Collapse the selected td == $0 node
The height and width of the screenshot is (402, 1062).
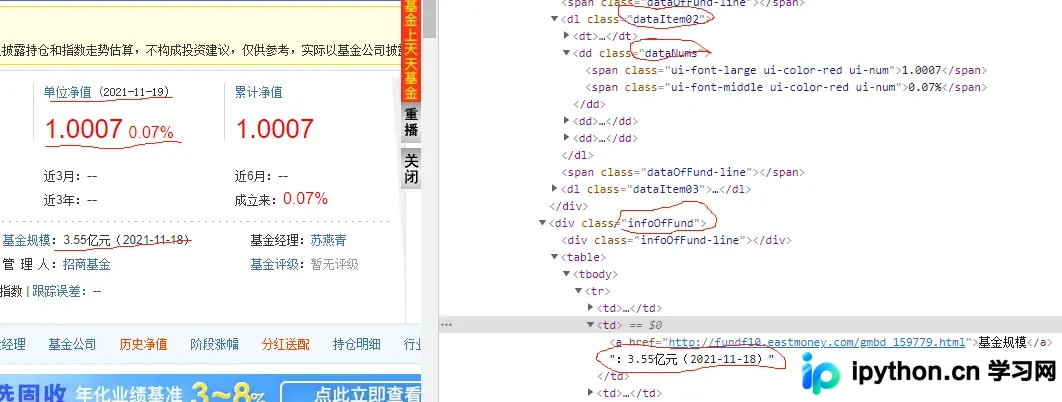pos(591,325)
